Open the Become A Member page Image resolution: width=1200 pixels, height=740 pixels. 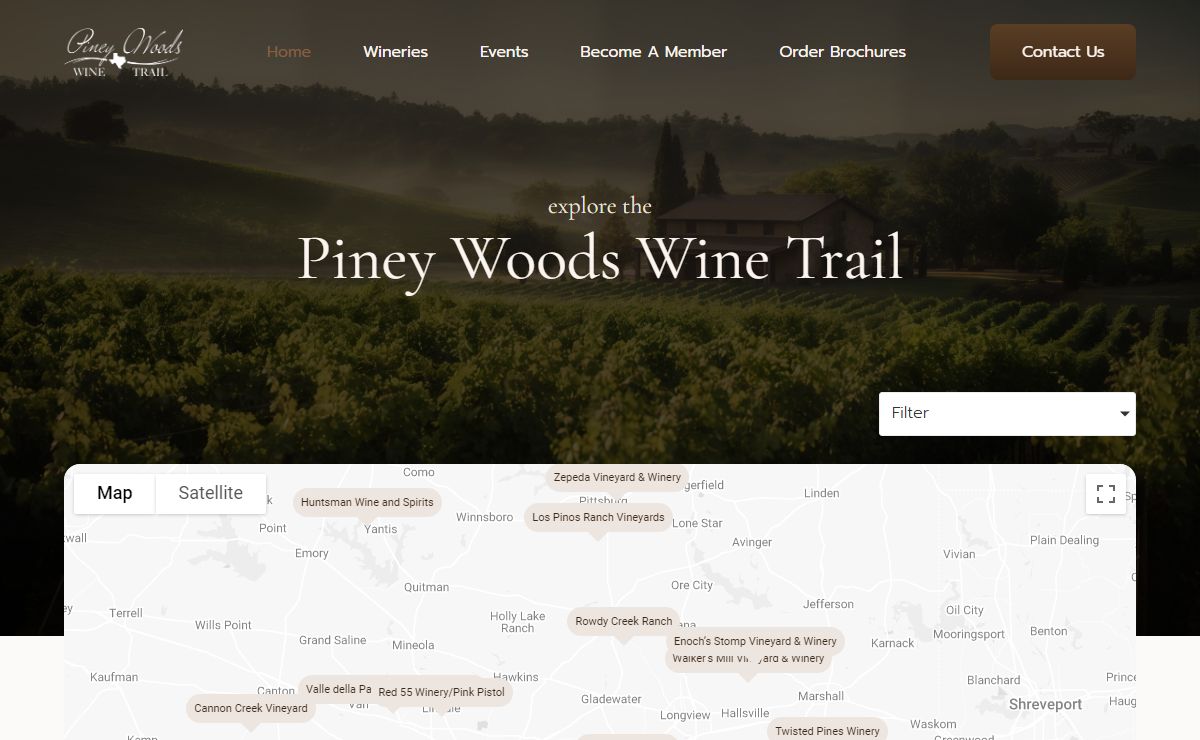coord(653,52)
